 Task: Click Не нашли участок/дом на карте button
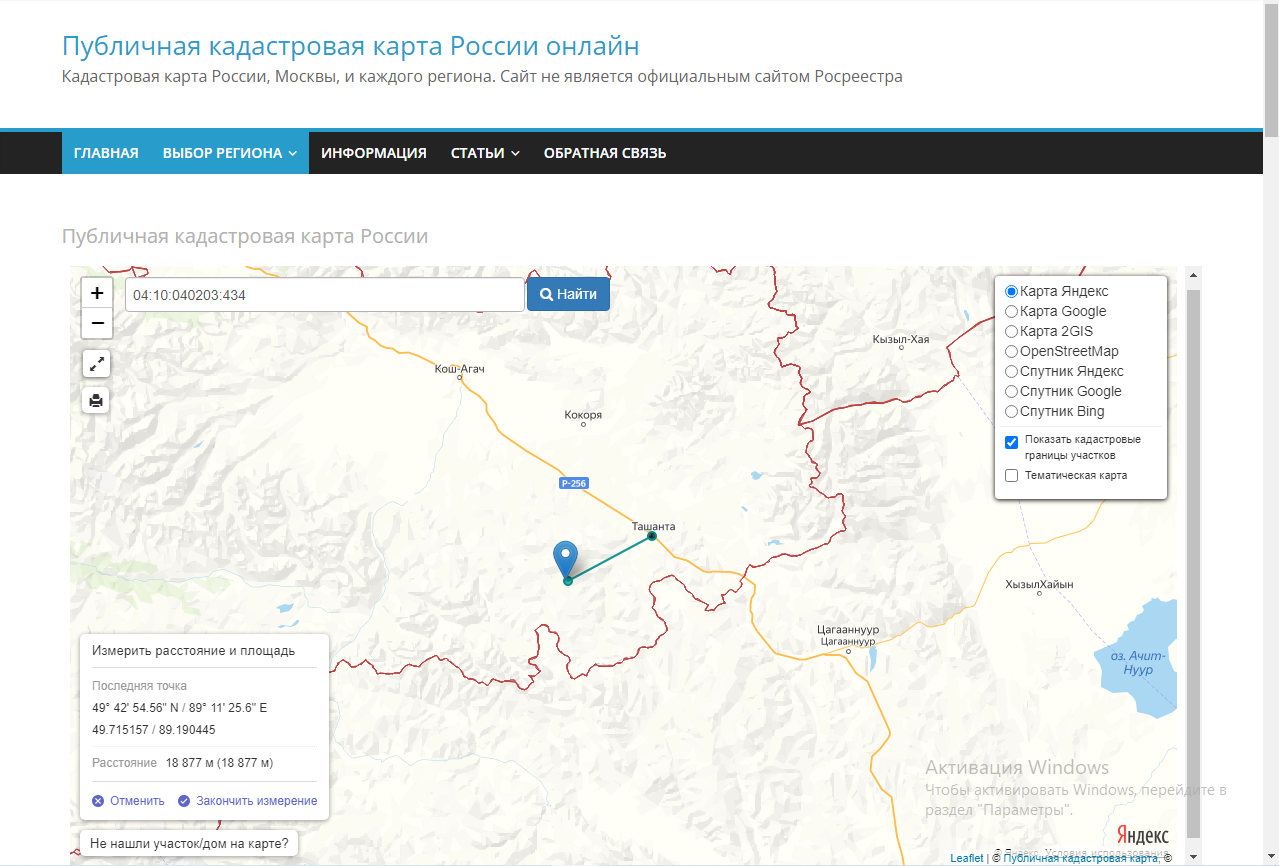189,844
